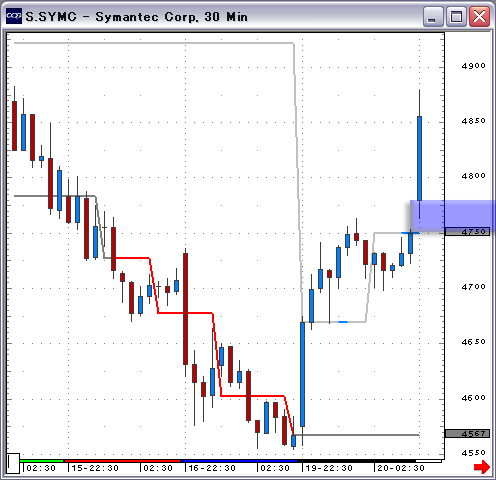Screen dimensions: 496x480
Task: Click the tall blue candle reaching 4850
Action: pyautogui.click(x=419, y=158)
